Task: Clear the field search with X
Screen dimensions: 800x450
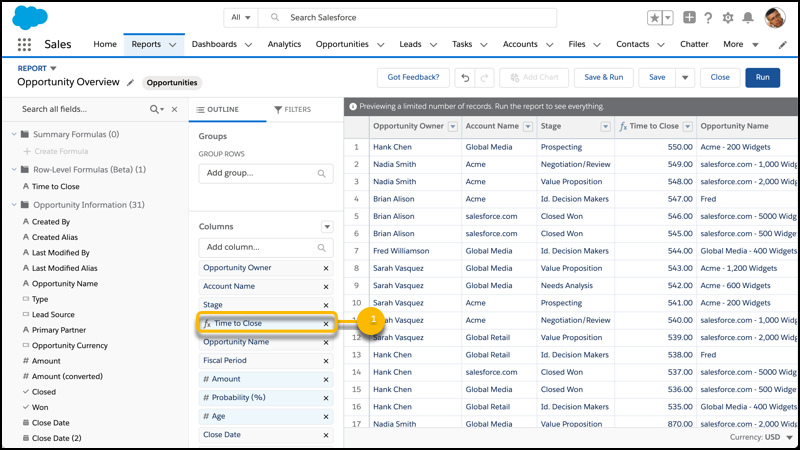Action: tap(174, 109)
